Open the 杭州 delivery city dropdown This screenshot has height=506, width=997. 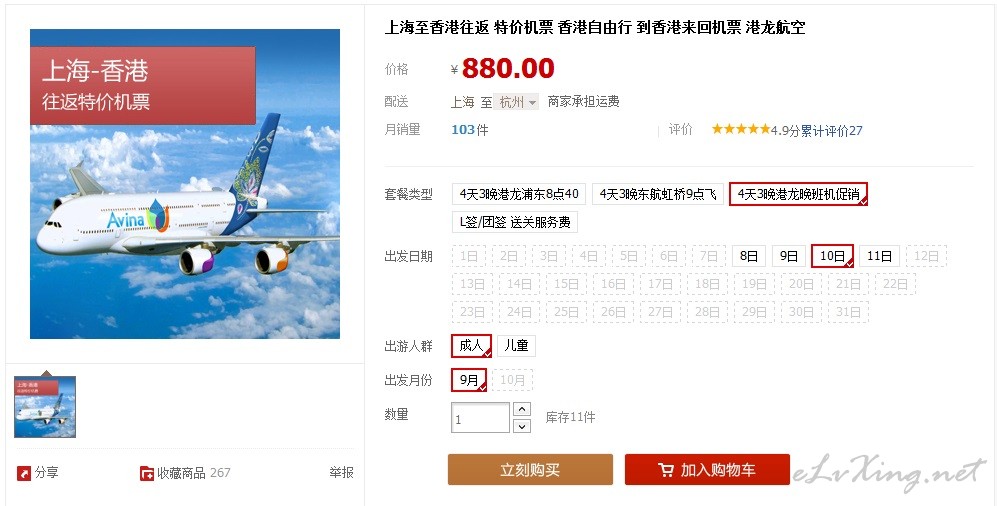(x=518, y=102)
